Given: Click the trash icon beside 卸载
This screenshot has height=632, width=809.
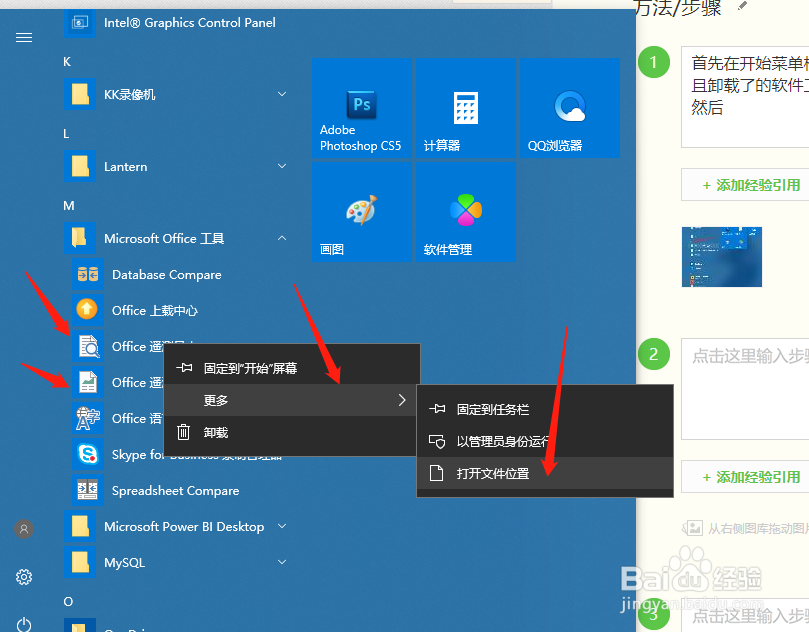Looking at the screenshot, I should point(184,432).
